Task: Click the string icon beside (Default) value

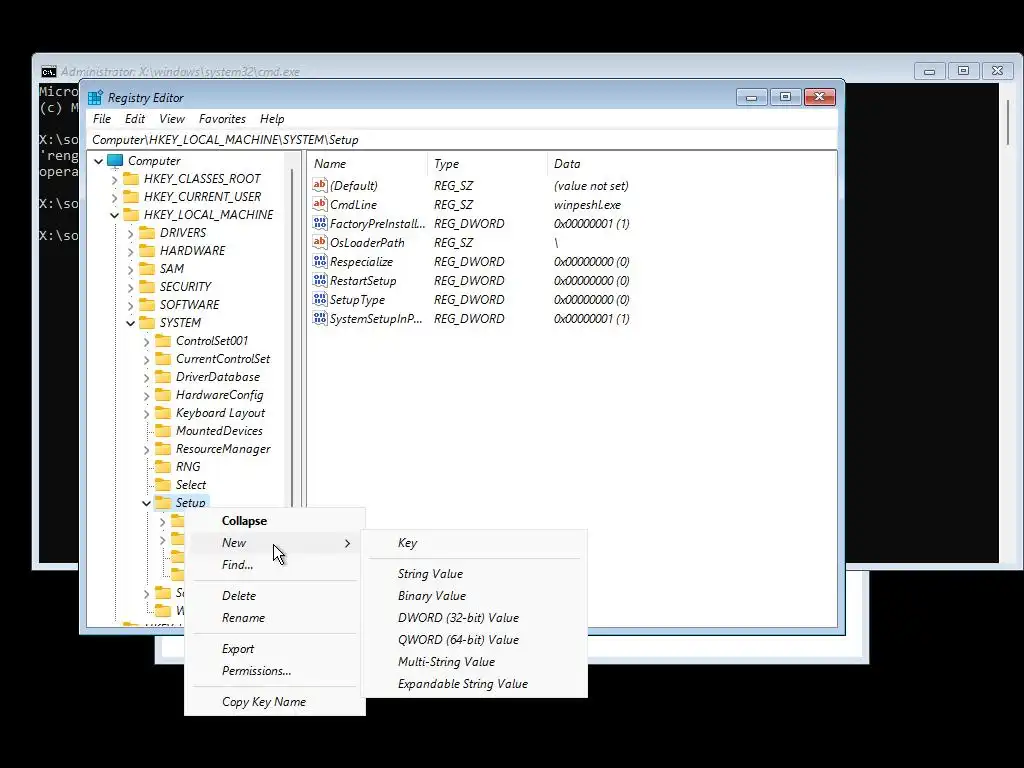Action: click(319, 185)
